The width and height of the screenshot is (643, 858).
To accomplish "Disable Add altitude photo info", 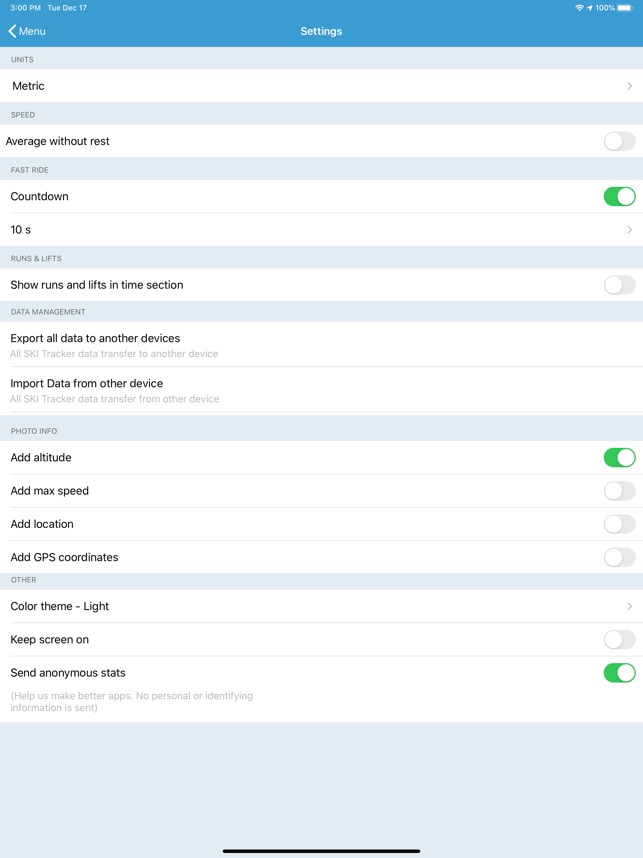I will coord(619,458).
